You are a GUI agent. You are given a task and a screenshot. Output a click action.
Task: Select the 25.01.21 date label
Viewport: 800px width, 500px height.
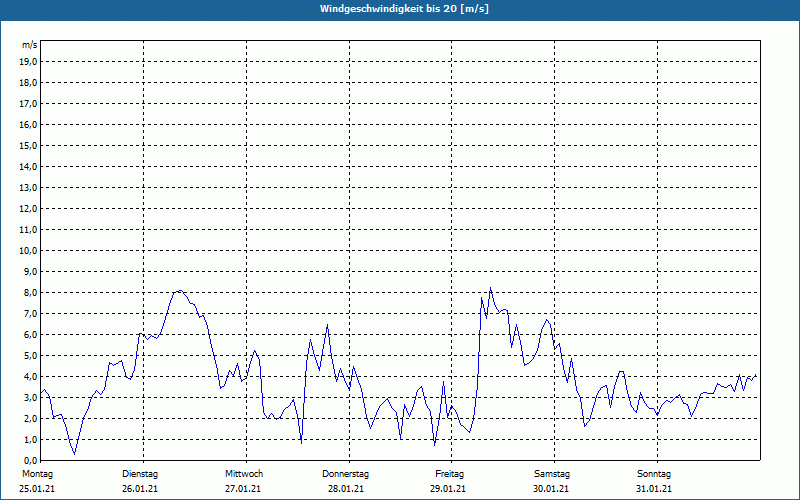tap(37, 489)
